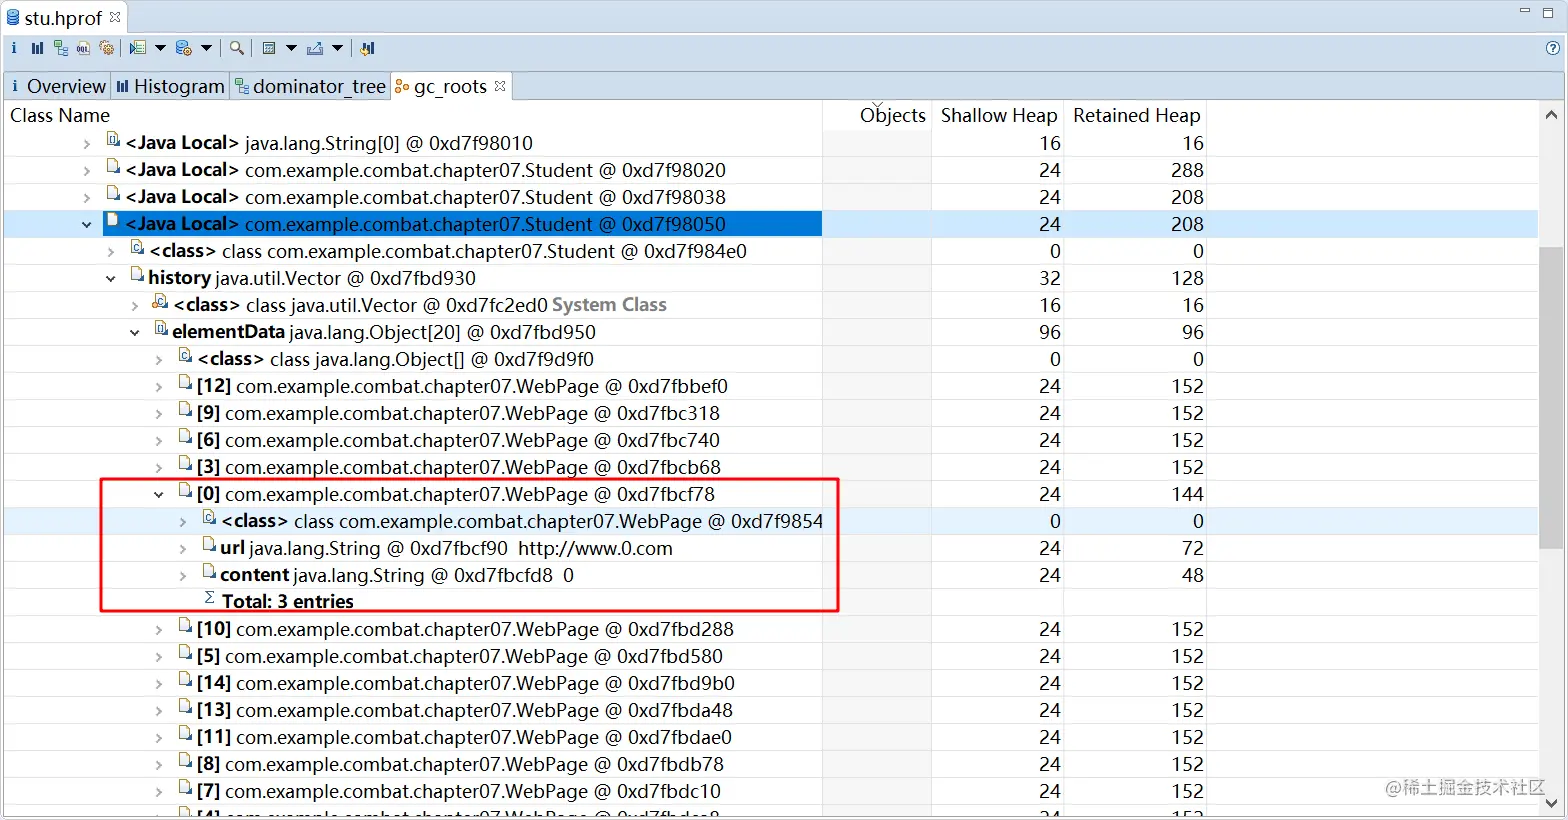This screenshot has width=1568, height=820.
Task: Expand the [10] WebPage @ 0xd7fbd288 node
Action: coord(159,630)
